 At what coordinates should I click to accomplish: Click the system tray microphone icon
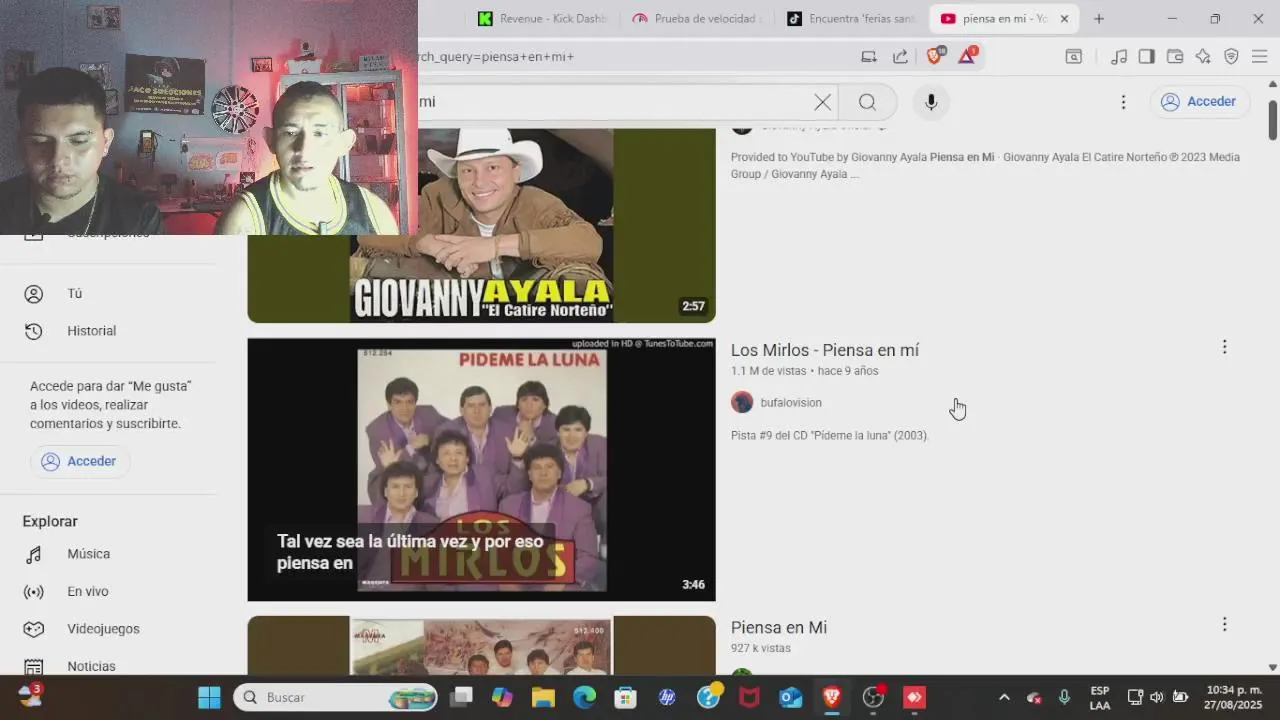(x=1065, y=697)
